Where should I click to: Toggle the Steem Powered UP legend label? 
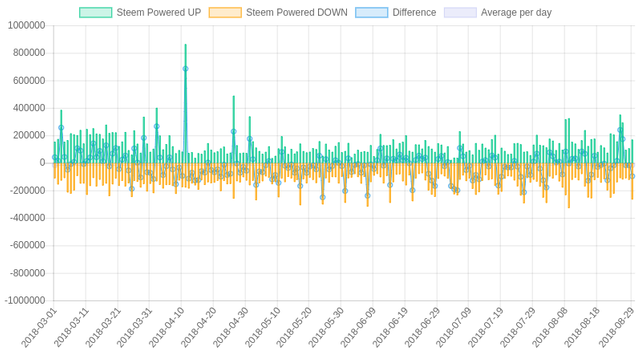[x=159, y=13]
